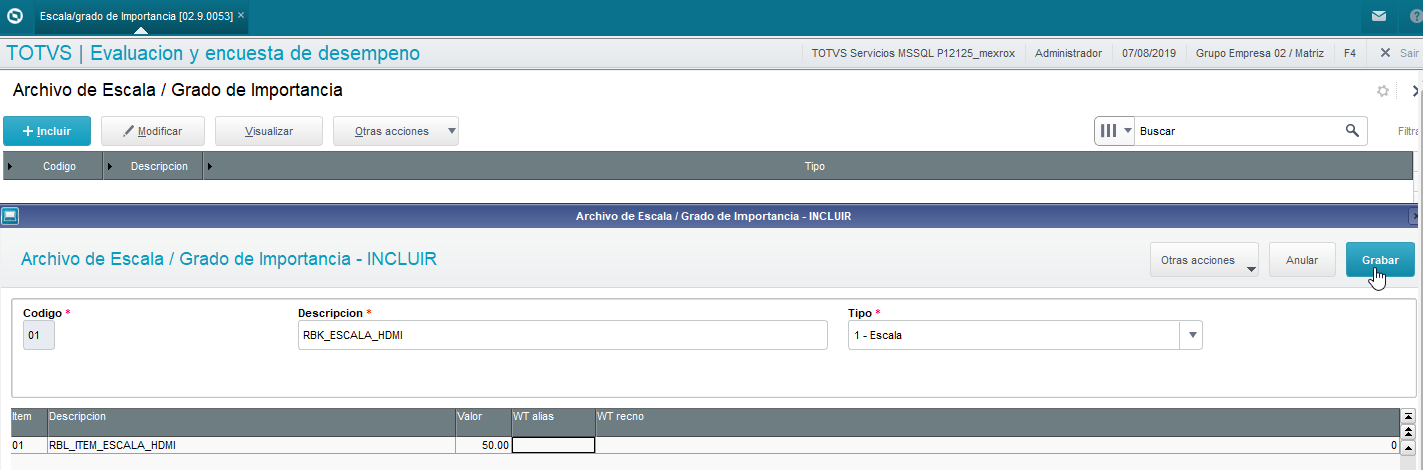1423x470 pixels.
Task: Click the Tipo column header
Action: (815, 166)
